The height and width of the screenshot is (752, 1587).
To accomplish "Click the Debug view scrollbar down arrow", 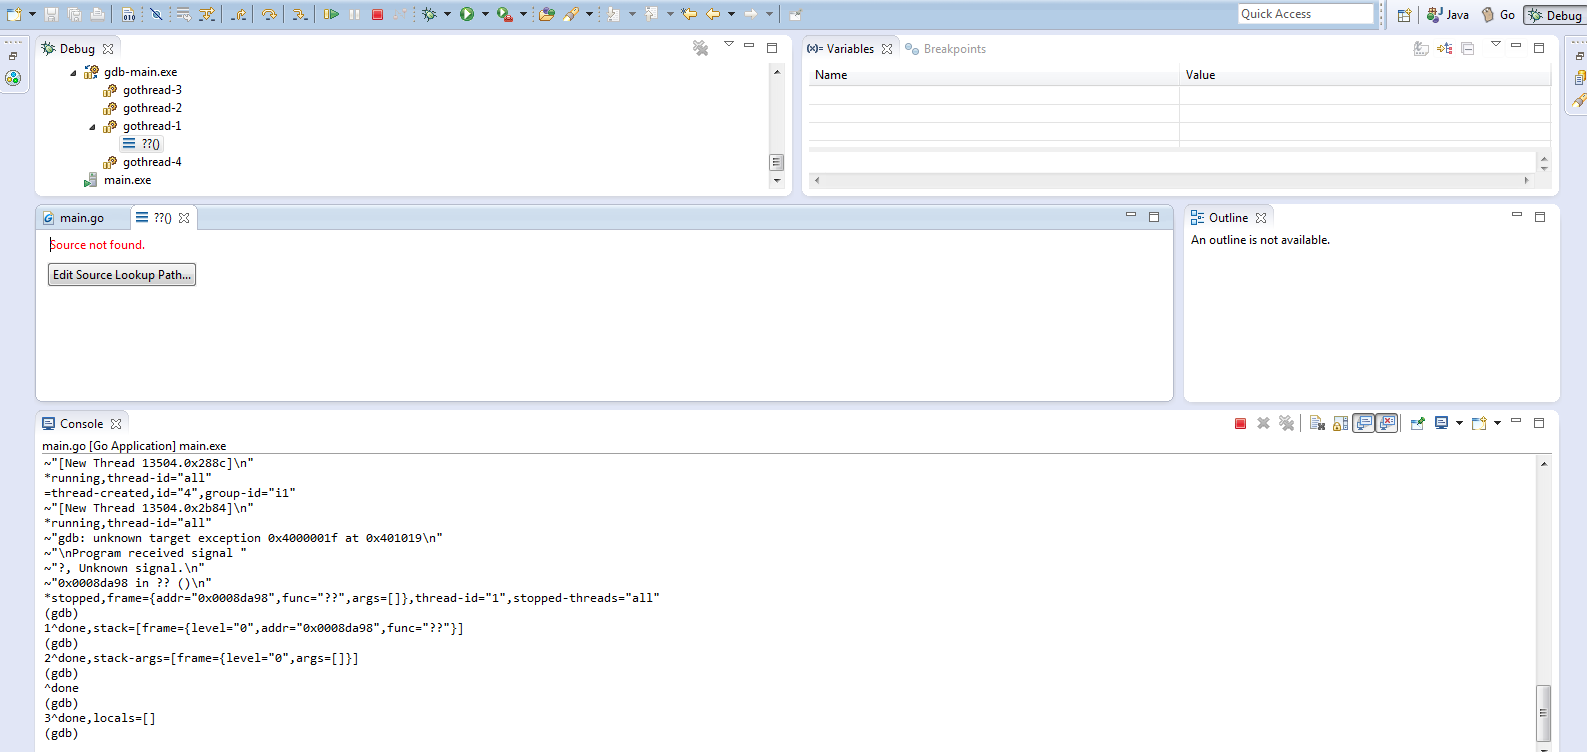I will click(777, 181).
